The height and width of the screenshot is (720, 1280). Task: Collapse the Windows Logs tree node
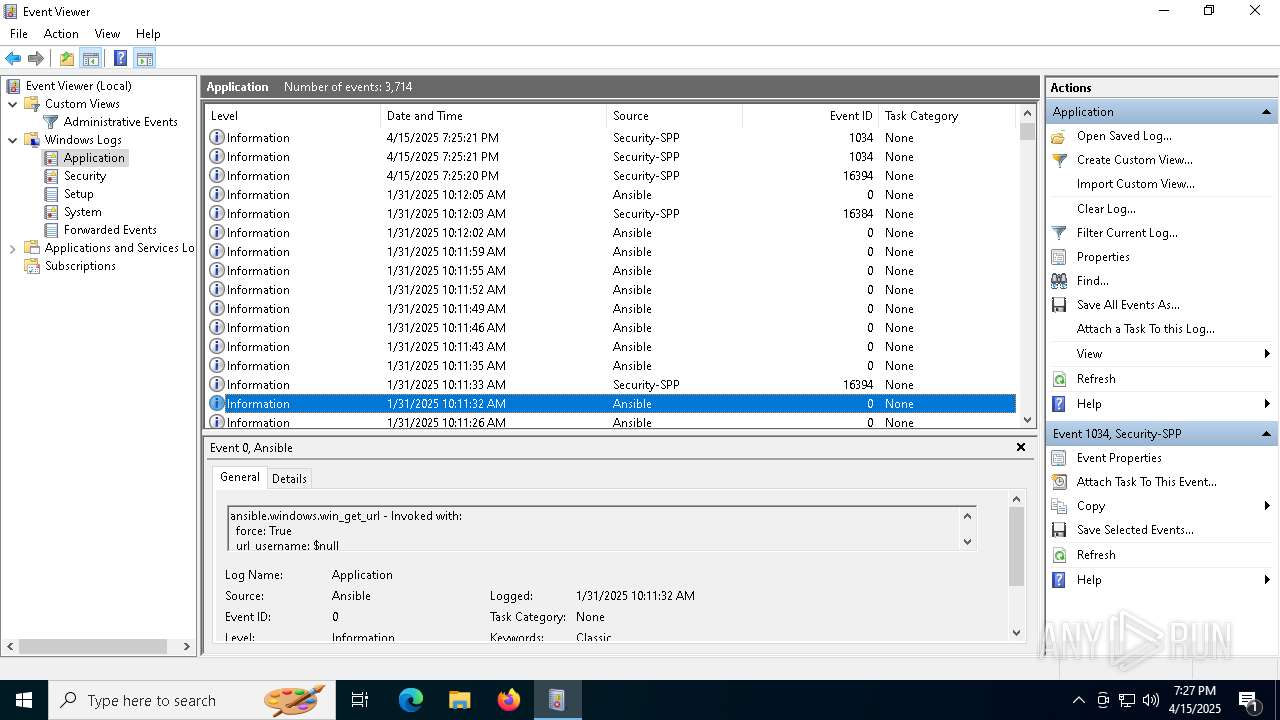click(13, 140)
